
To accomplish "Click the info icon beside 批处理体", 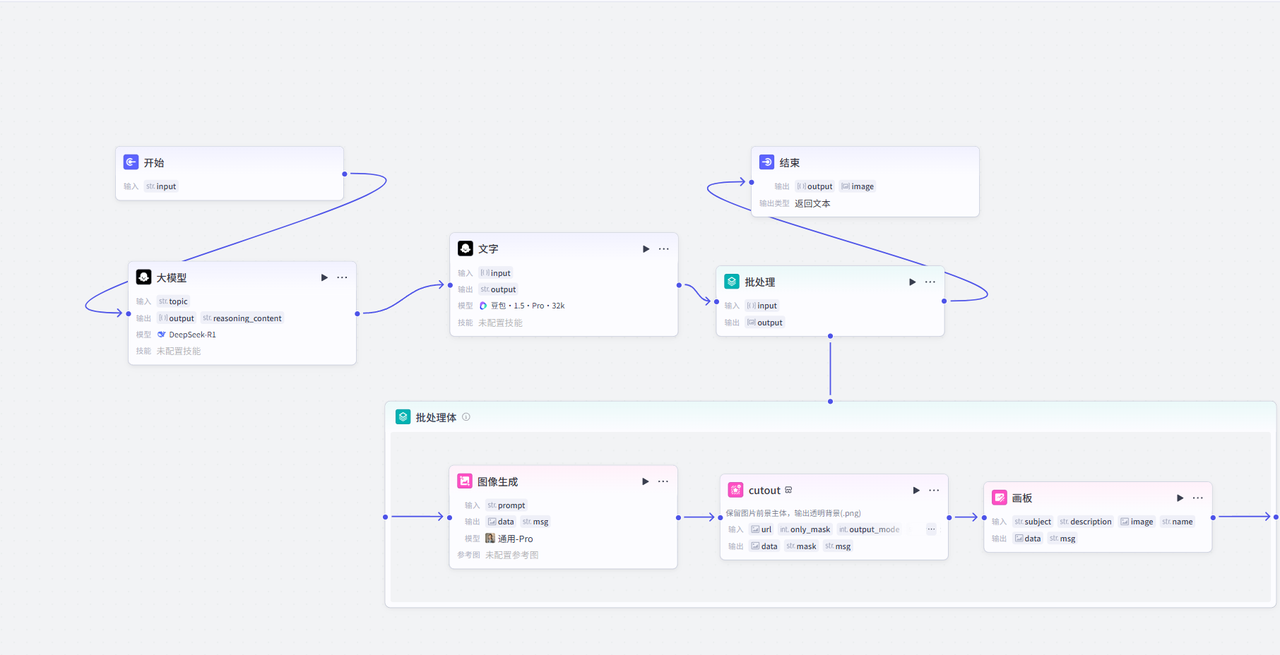I will pos(466,417).
